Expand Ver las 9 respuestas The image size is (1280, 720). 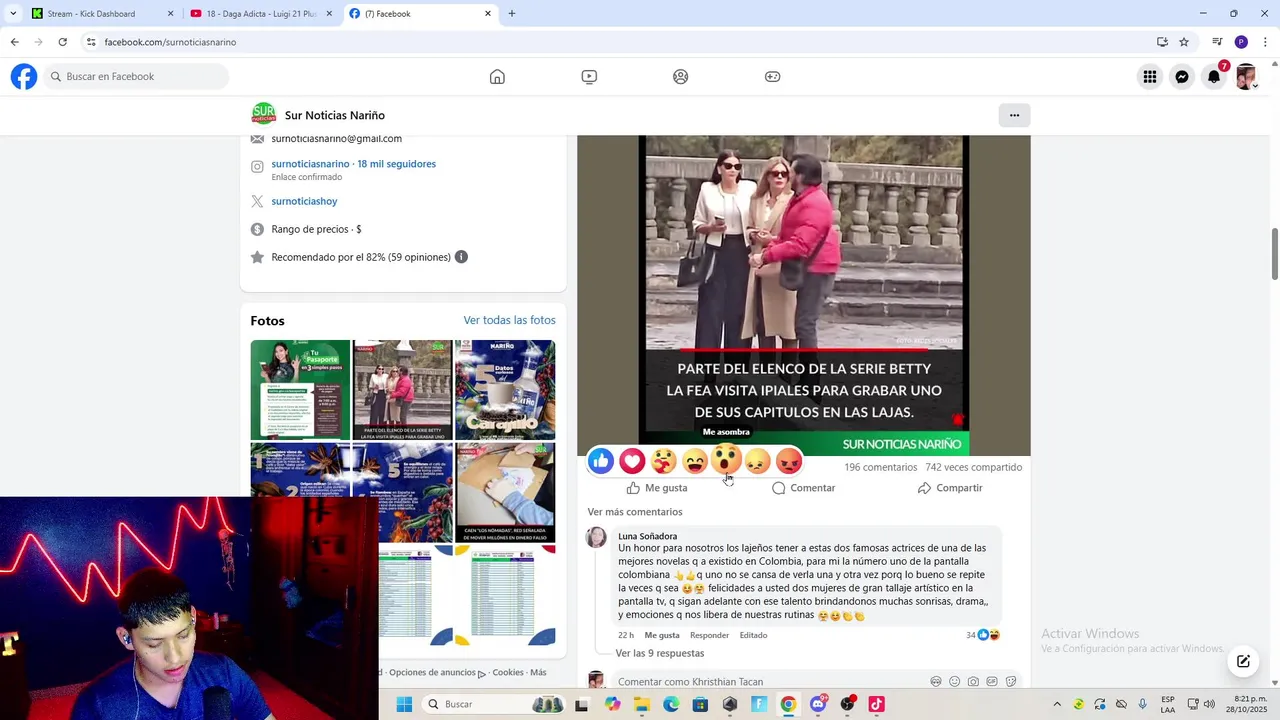click(x=660, y=653)
